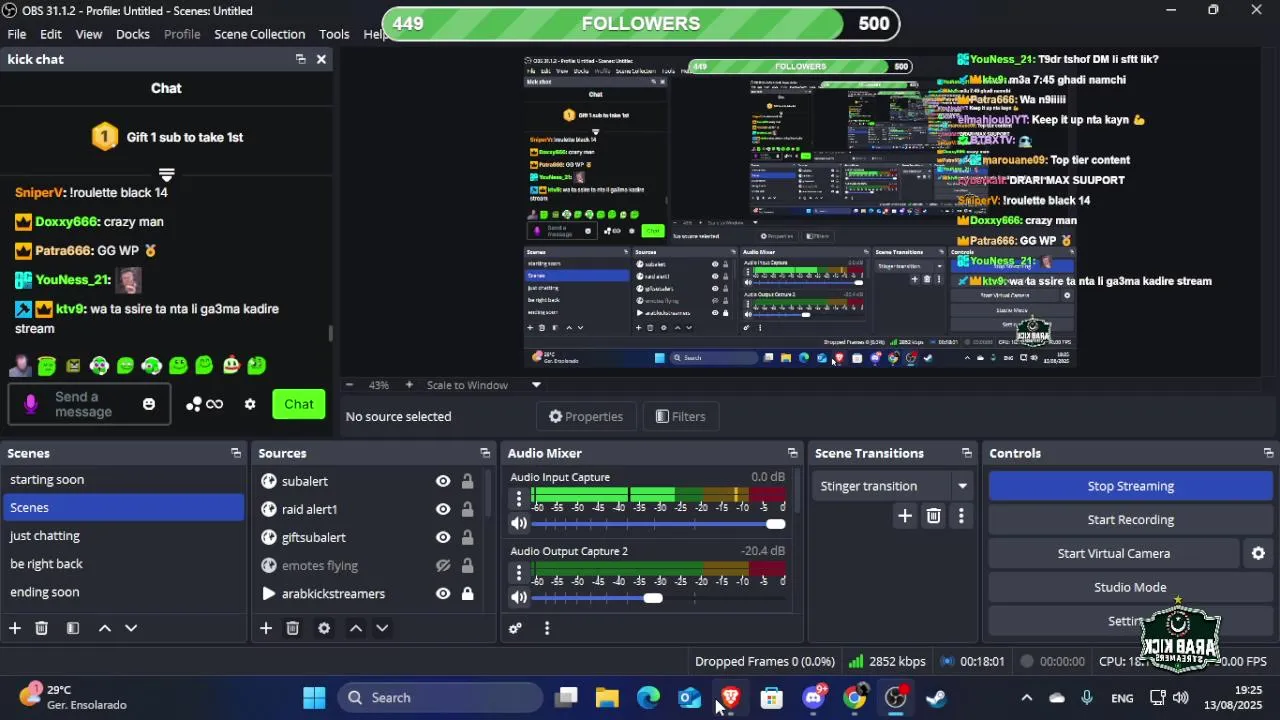The width and height of the screenshot is (1280, 720).
Task: Add a scene transition plus icon
Action: tap(905, 516)
